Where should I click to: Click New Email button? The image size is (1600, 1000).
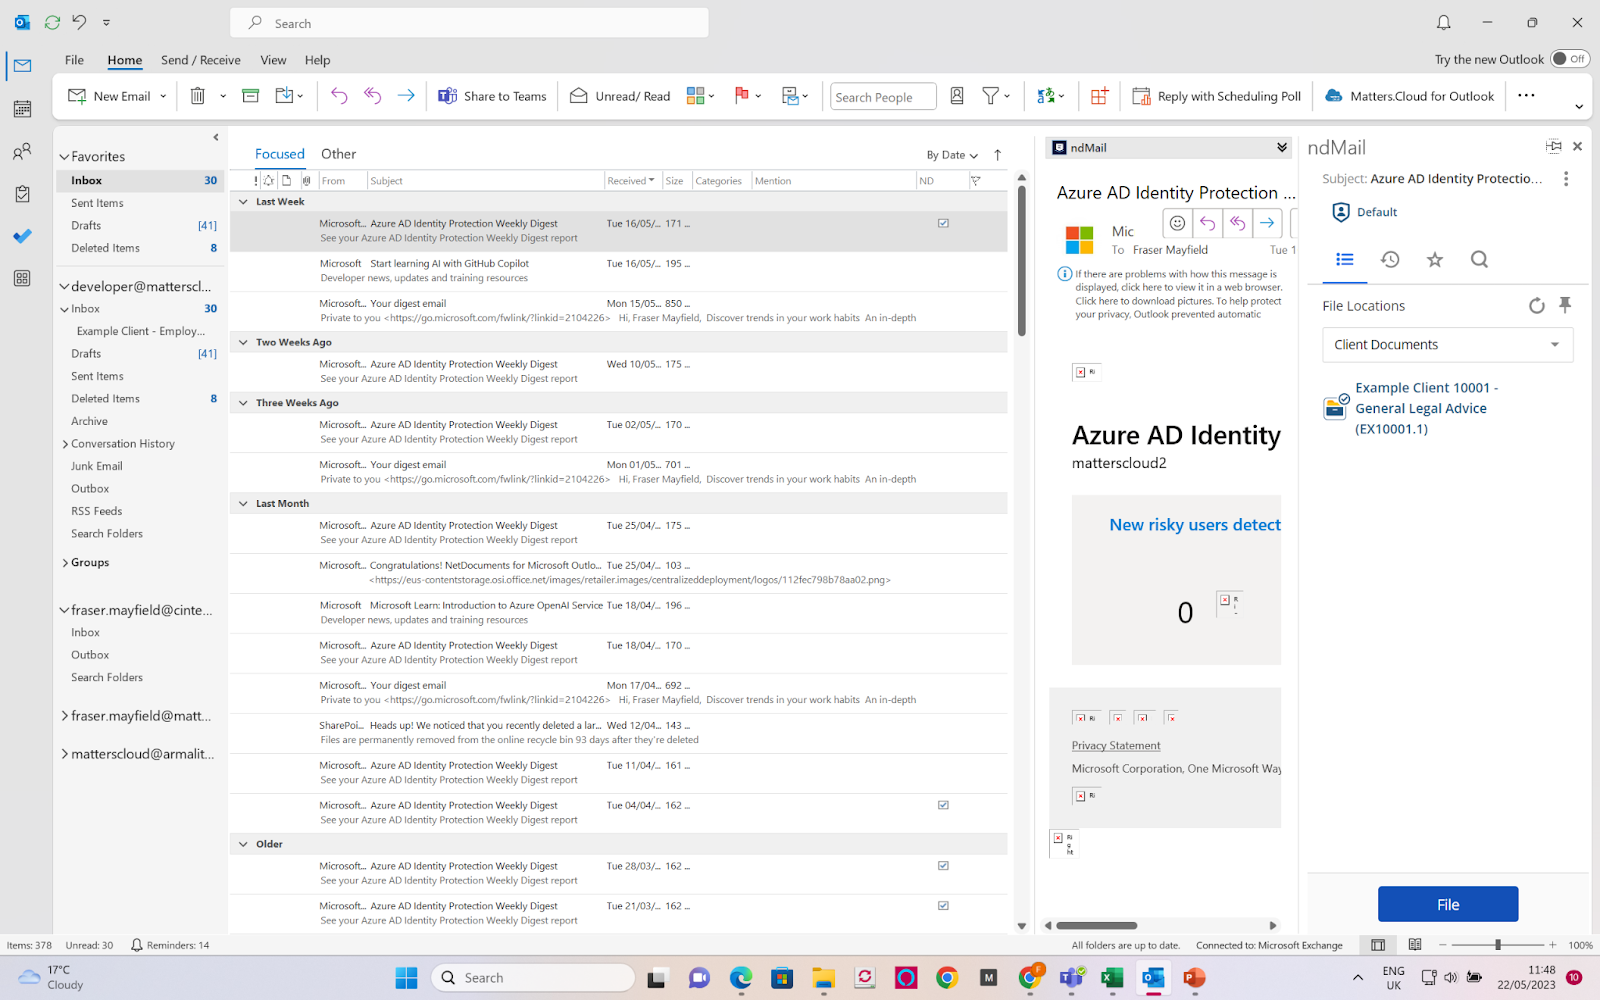pyautogui.click(x=110, y=96)
